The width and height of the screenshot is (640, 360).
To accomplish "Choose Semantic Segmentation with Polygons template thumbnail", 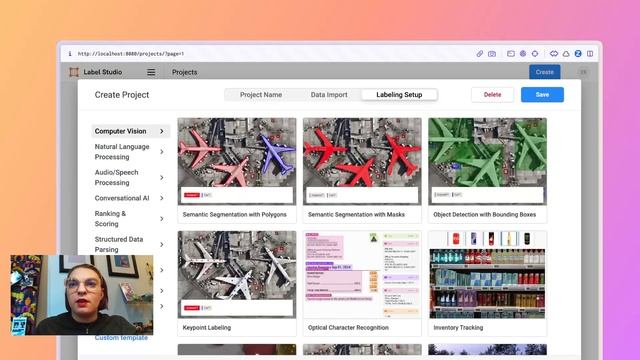I will click(x=237, y=161).
